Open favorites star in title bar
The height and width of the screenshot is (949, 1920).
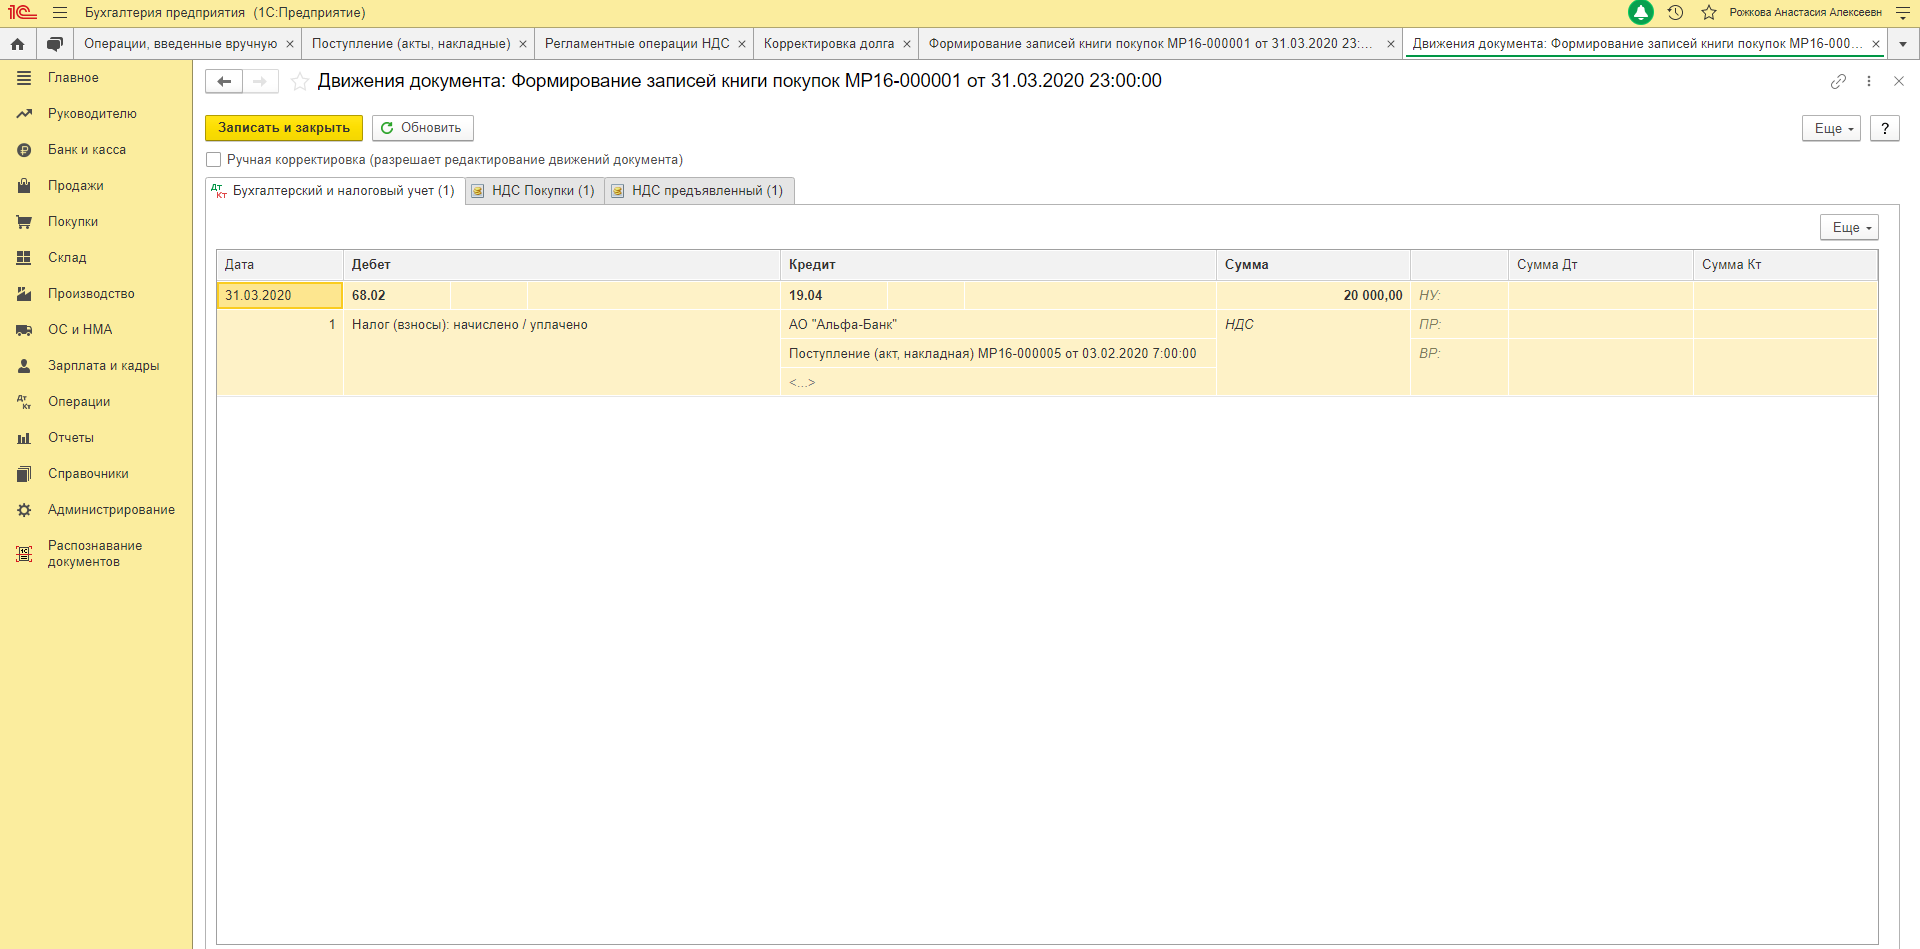click(x=1709, y=13)
